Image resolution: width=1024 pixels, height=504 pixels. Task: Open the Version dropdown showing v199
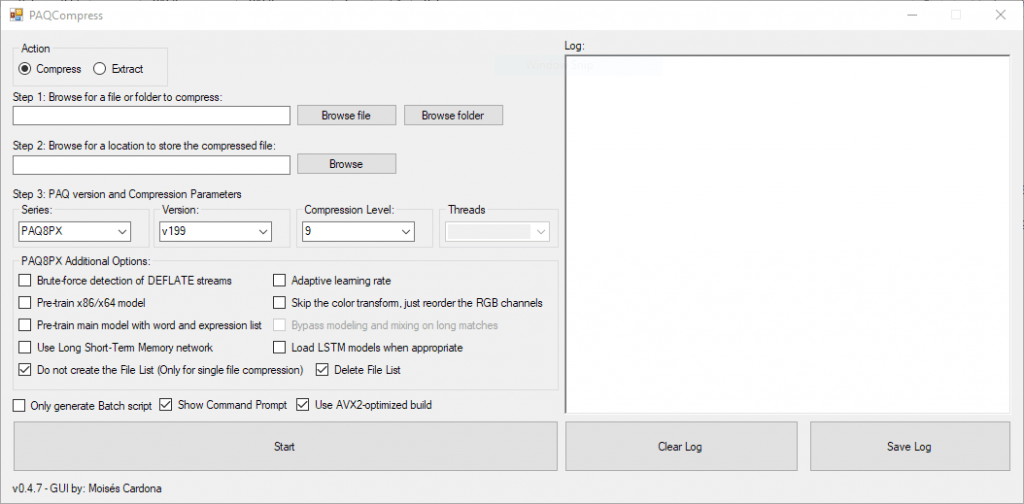(216, 231)
